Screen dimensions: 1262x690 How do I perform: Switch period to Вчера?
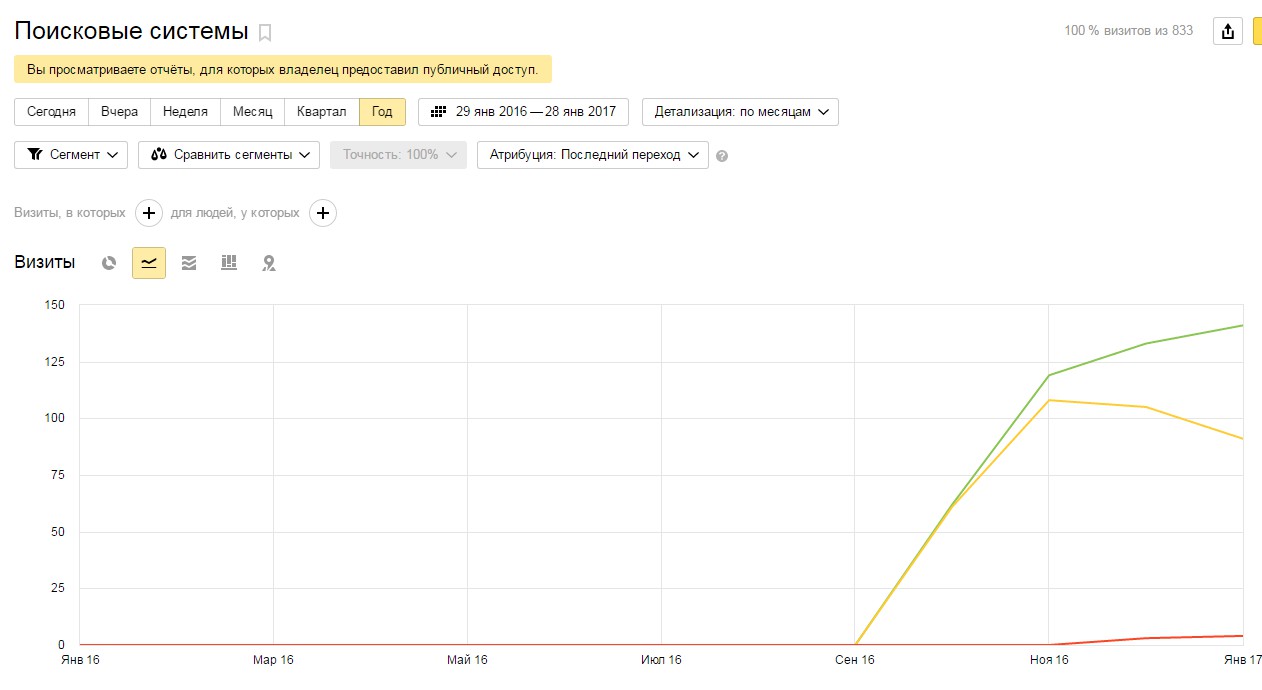[x=119, y=112]
